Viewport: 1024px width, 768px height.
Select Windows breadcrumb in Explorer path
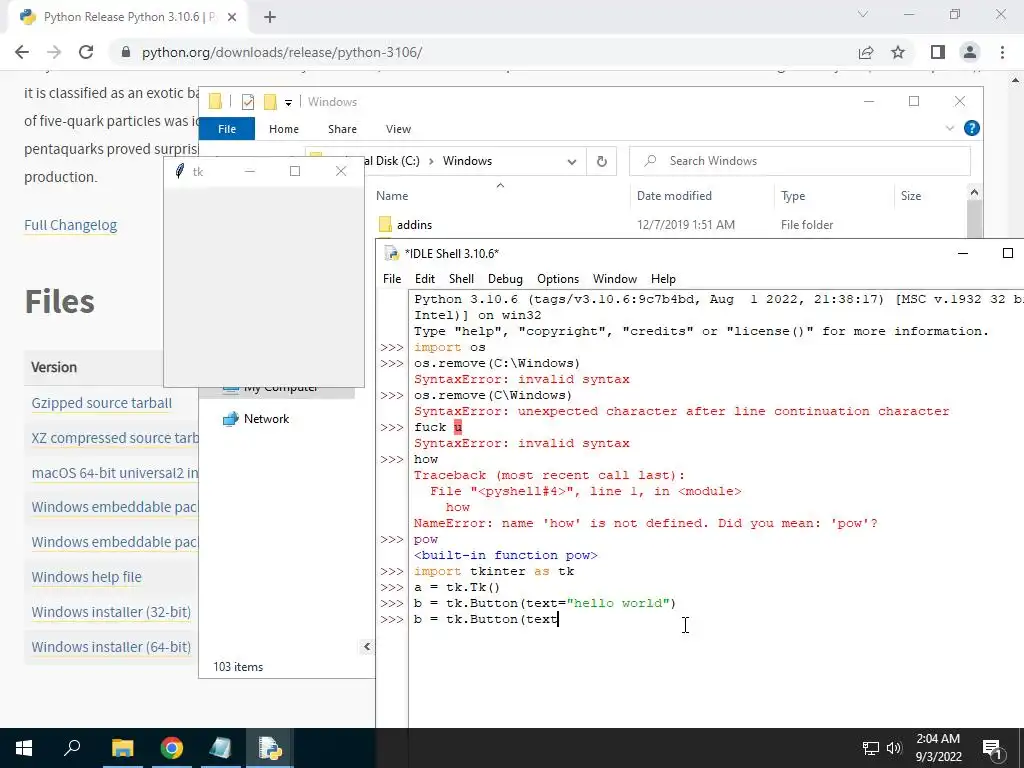pos(467,161)
